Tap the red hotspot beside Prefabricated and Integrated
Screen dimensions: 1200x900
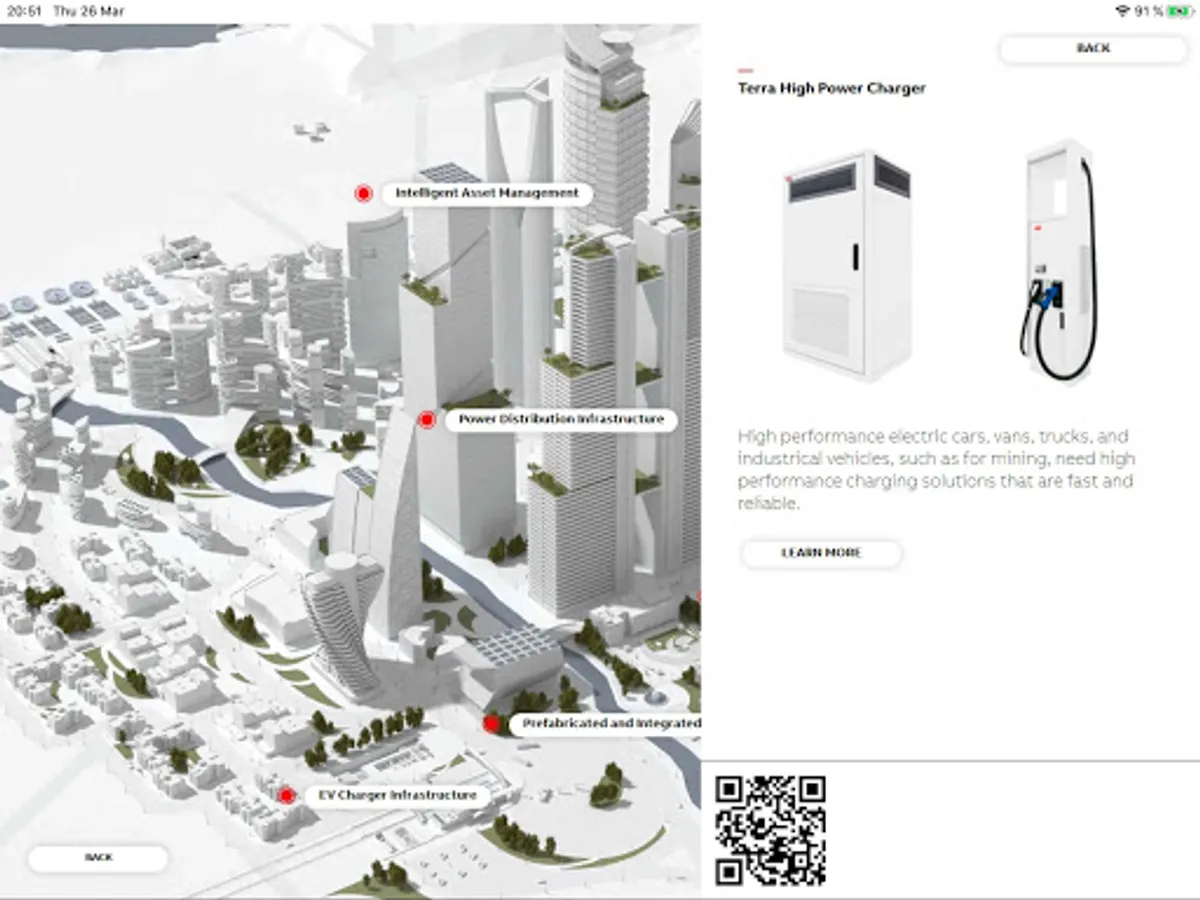[x=491, y=723]
